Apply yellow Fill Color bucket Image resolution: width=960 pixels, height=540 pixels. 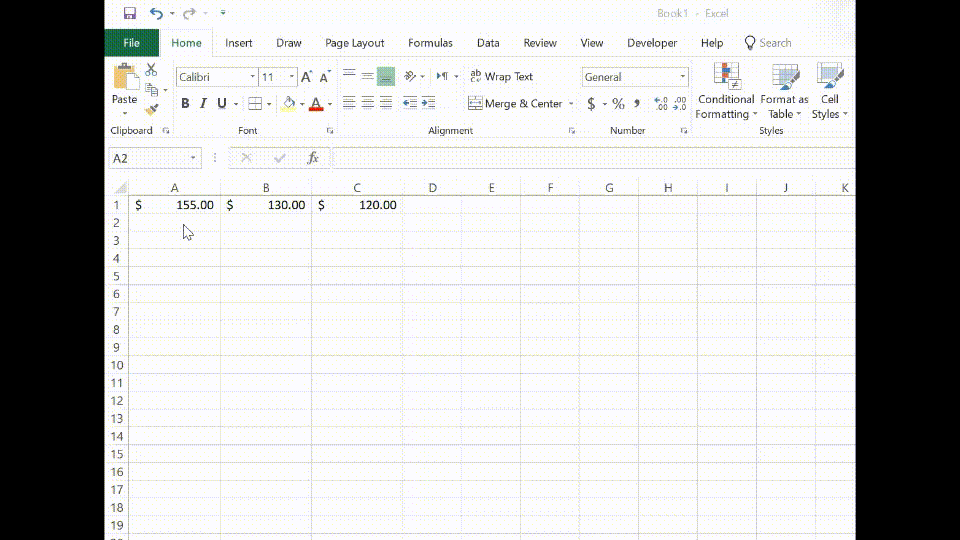[288, 103]
